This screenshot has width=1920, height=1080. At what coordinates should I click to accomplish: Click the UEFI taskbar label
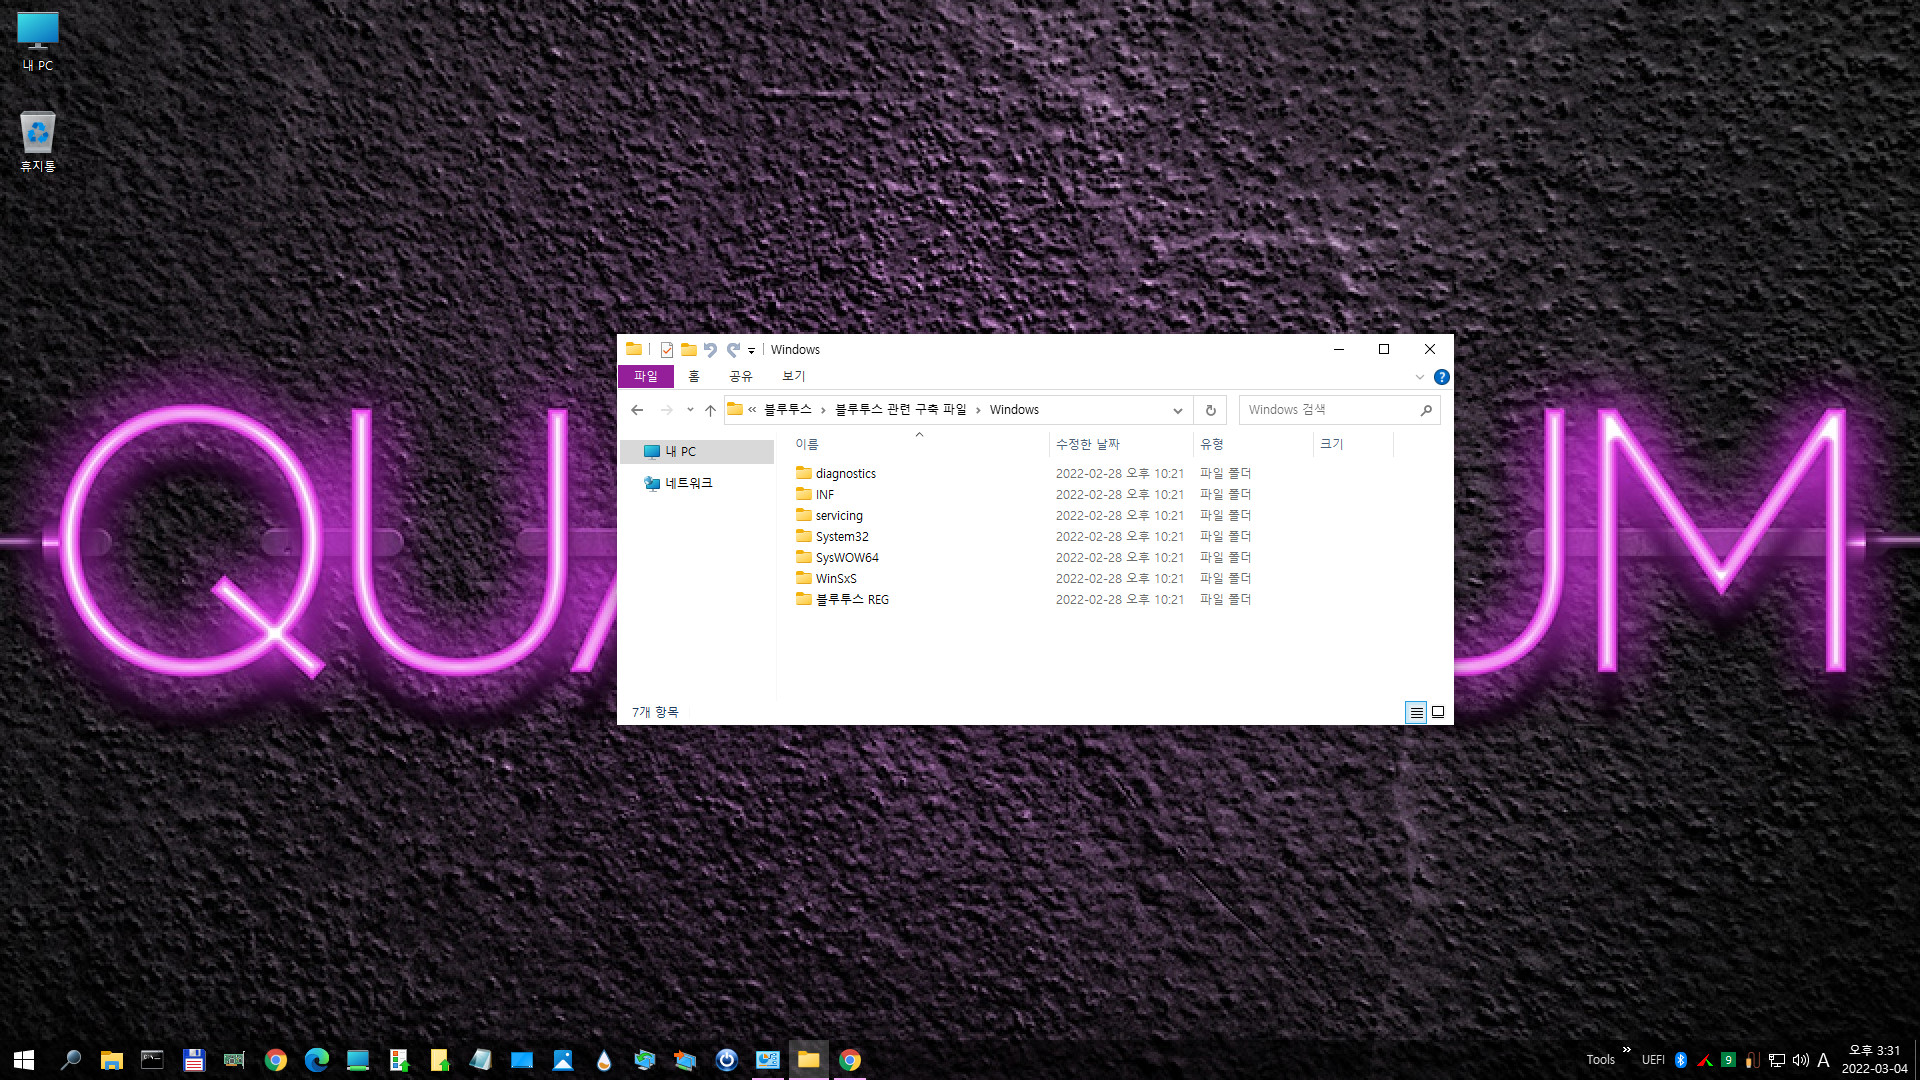1653,1060
